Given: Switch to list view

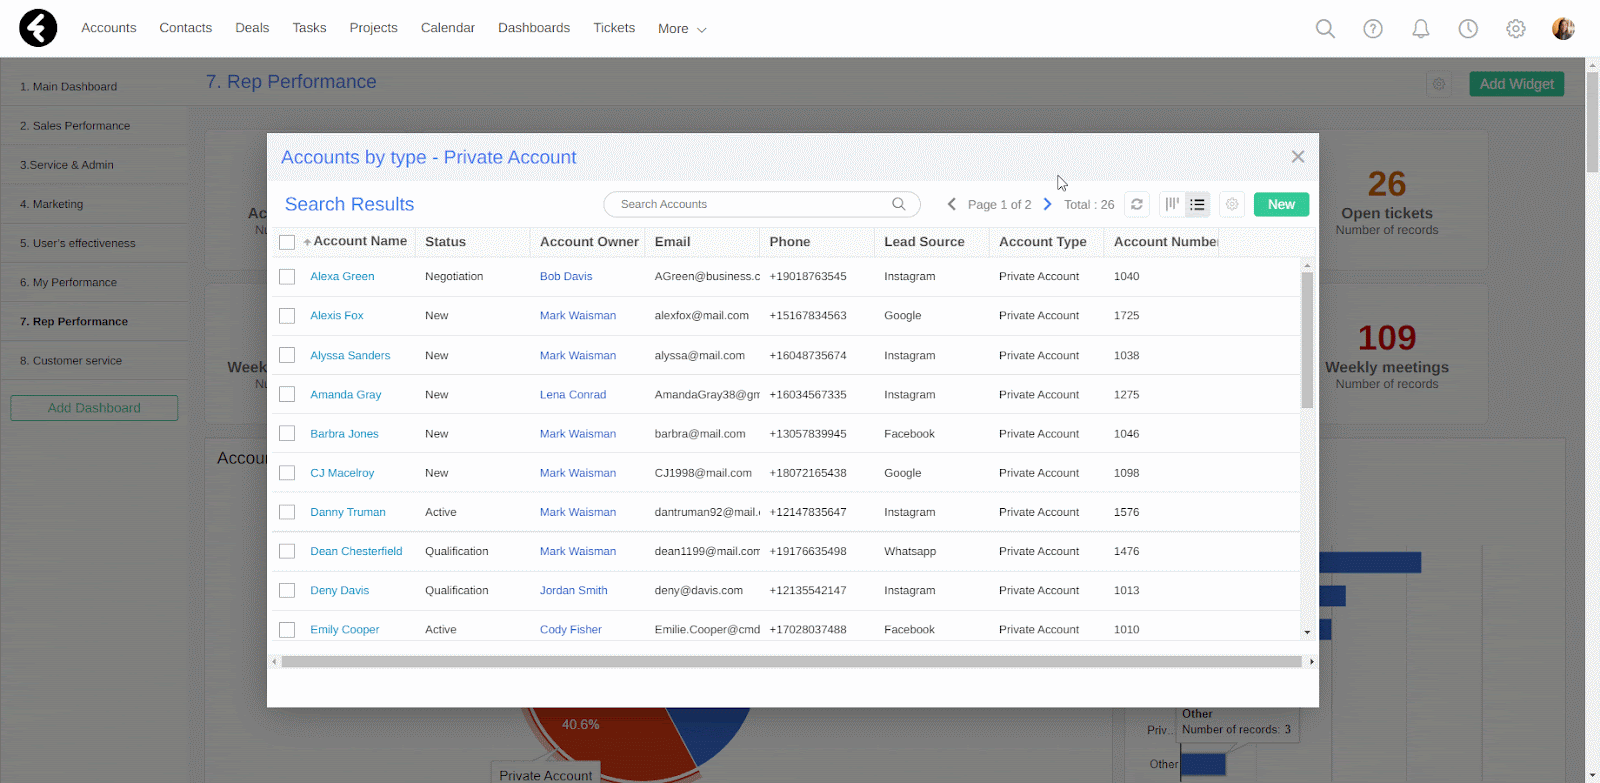Looking at the screenshot, I should coord(1197,204).
